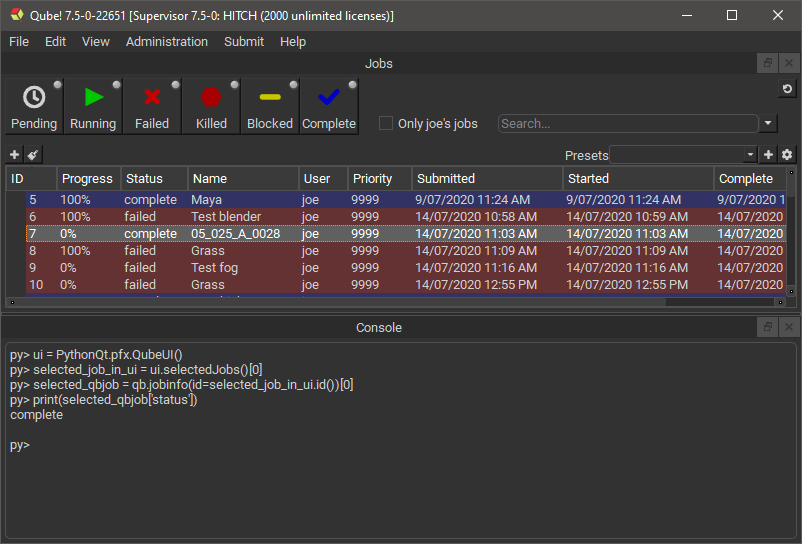The height and width of the screenshot is (544, 802).
Task: Toggle the Killed jobs filter
Action: 211,107
